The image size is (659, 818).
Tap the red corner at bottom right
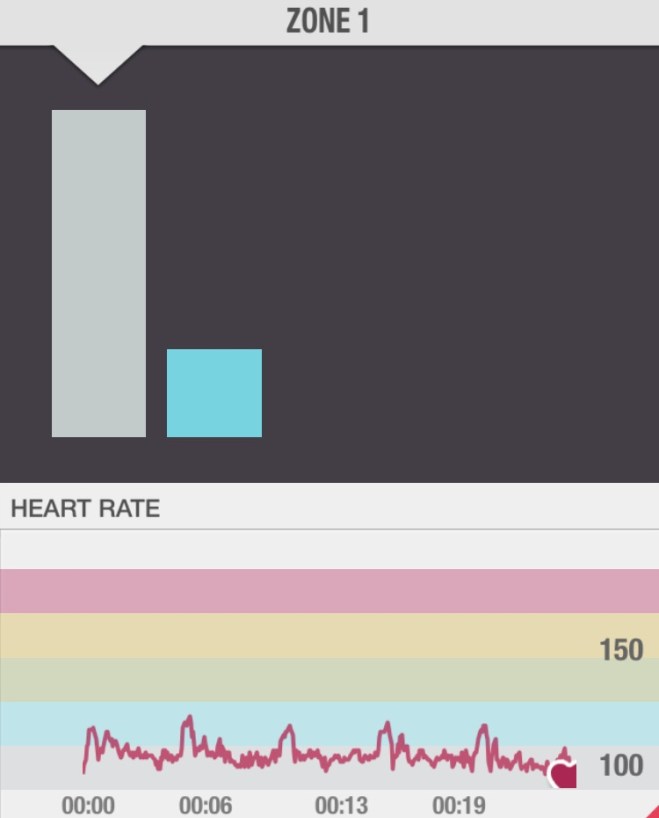tap(651, 812)
